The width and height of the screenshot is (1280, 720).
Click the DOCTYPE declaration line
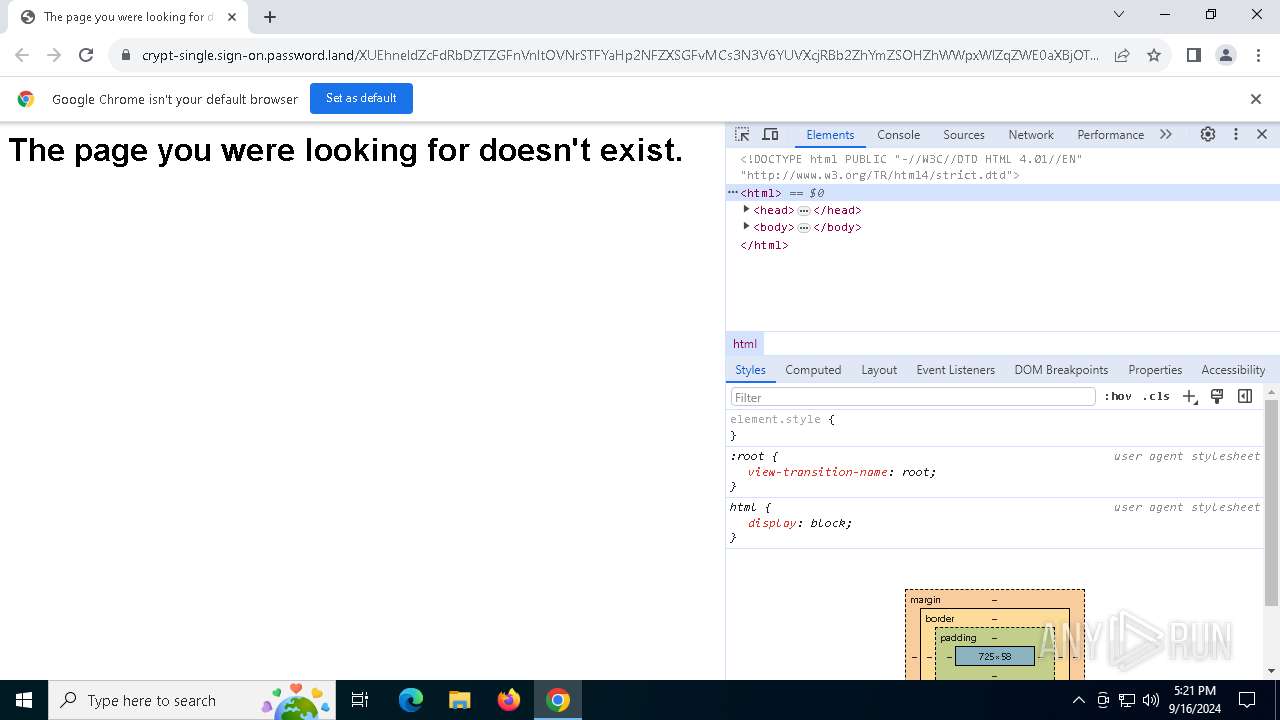(x=911, y=167)
